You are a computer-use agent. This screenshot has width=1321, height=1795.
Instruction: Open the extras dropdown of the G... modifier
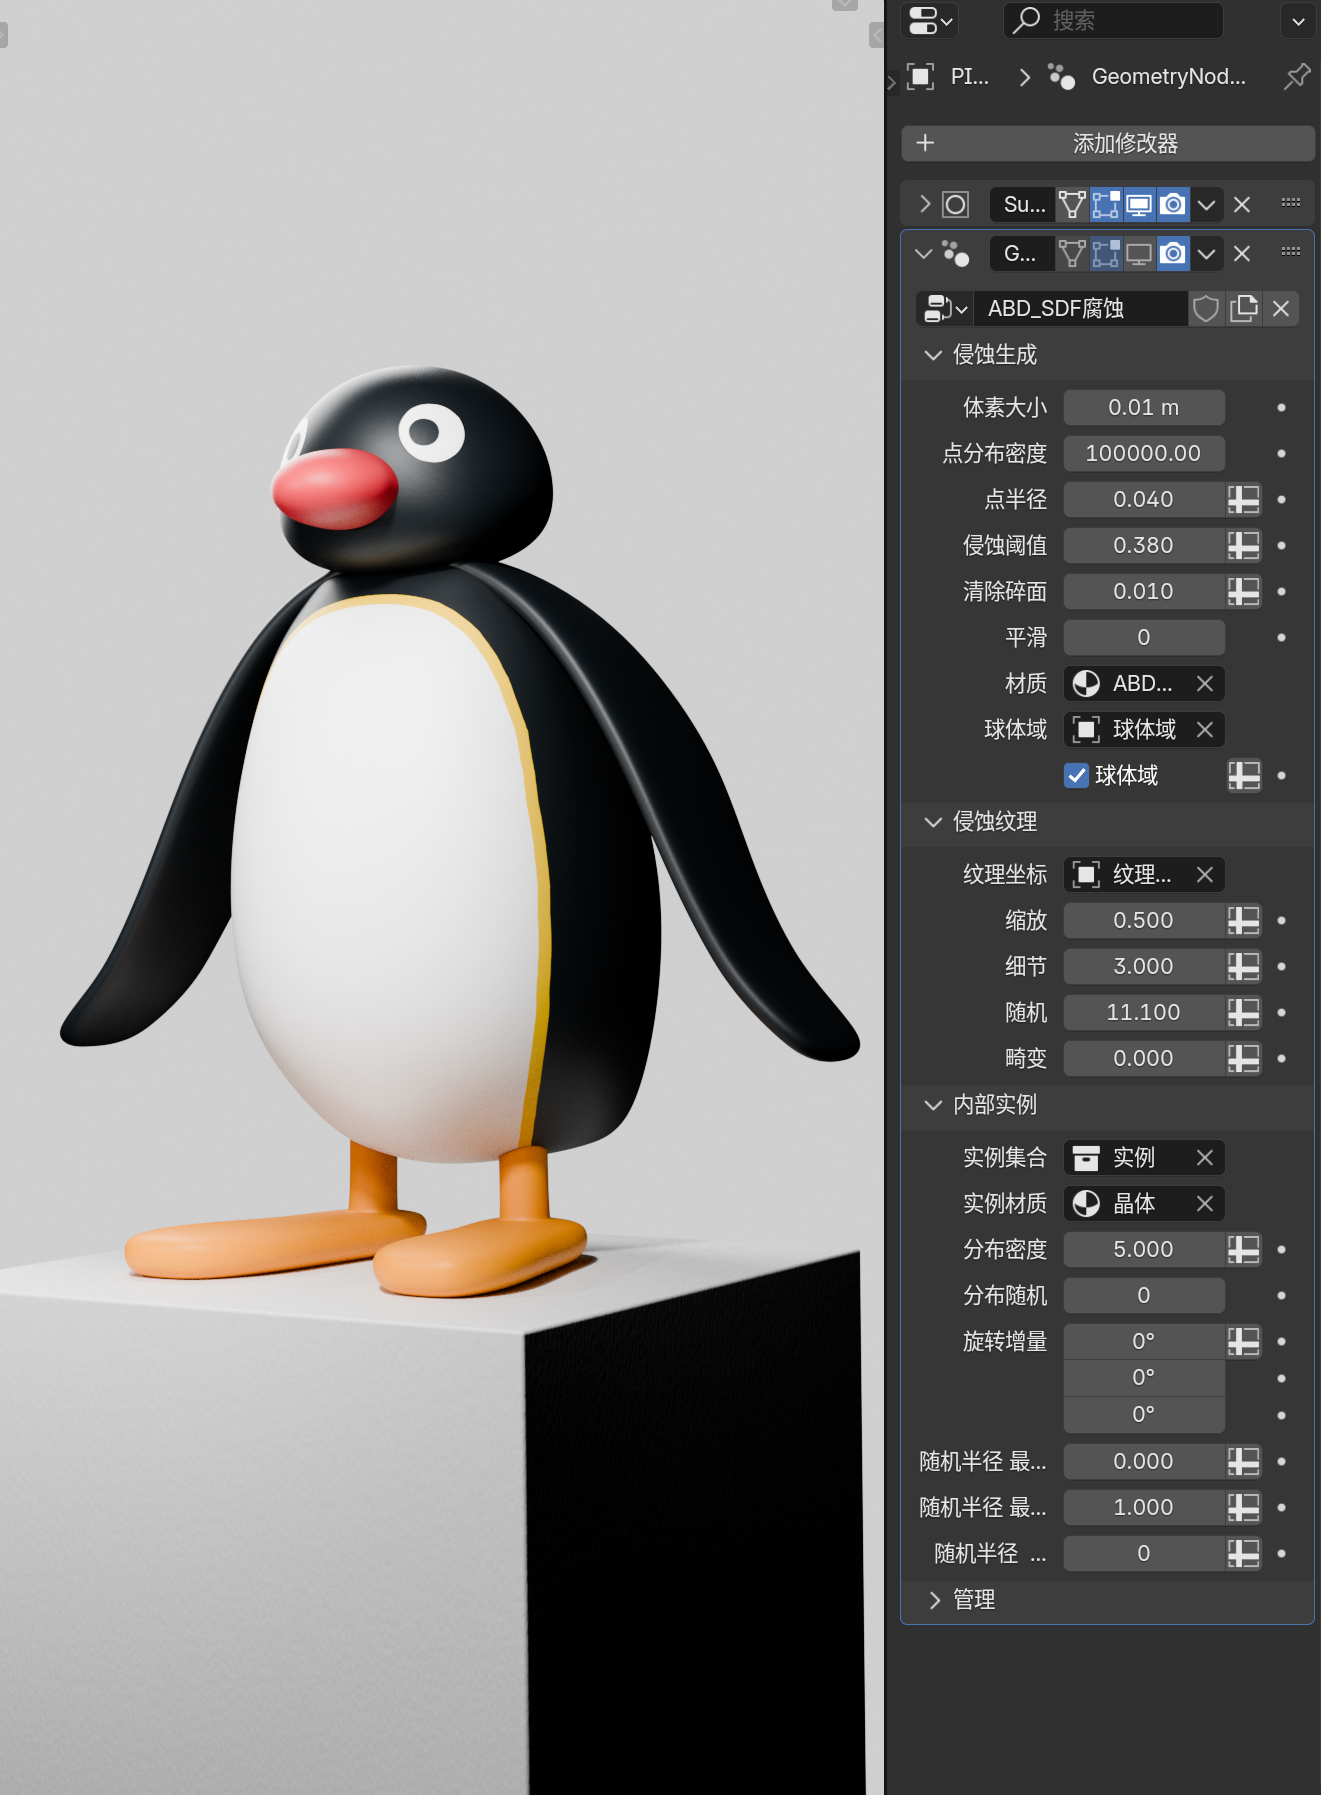pyautogui.click(x=1207, y=254)
